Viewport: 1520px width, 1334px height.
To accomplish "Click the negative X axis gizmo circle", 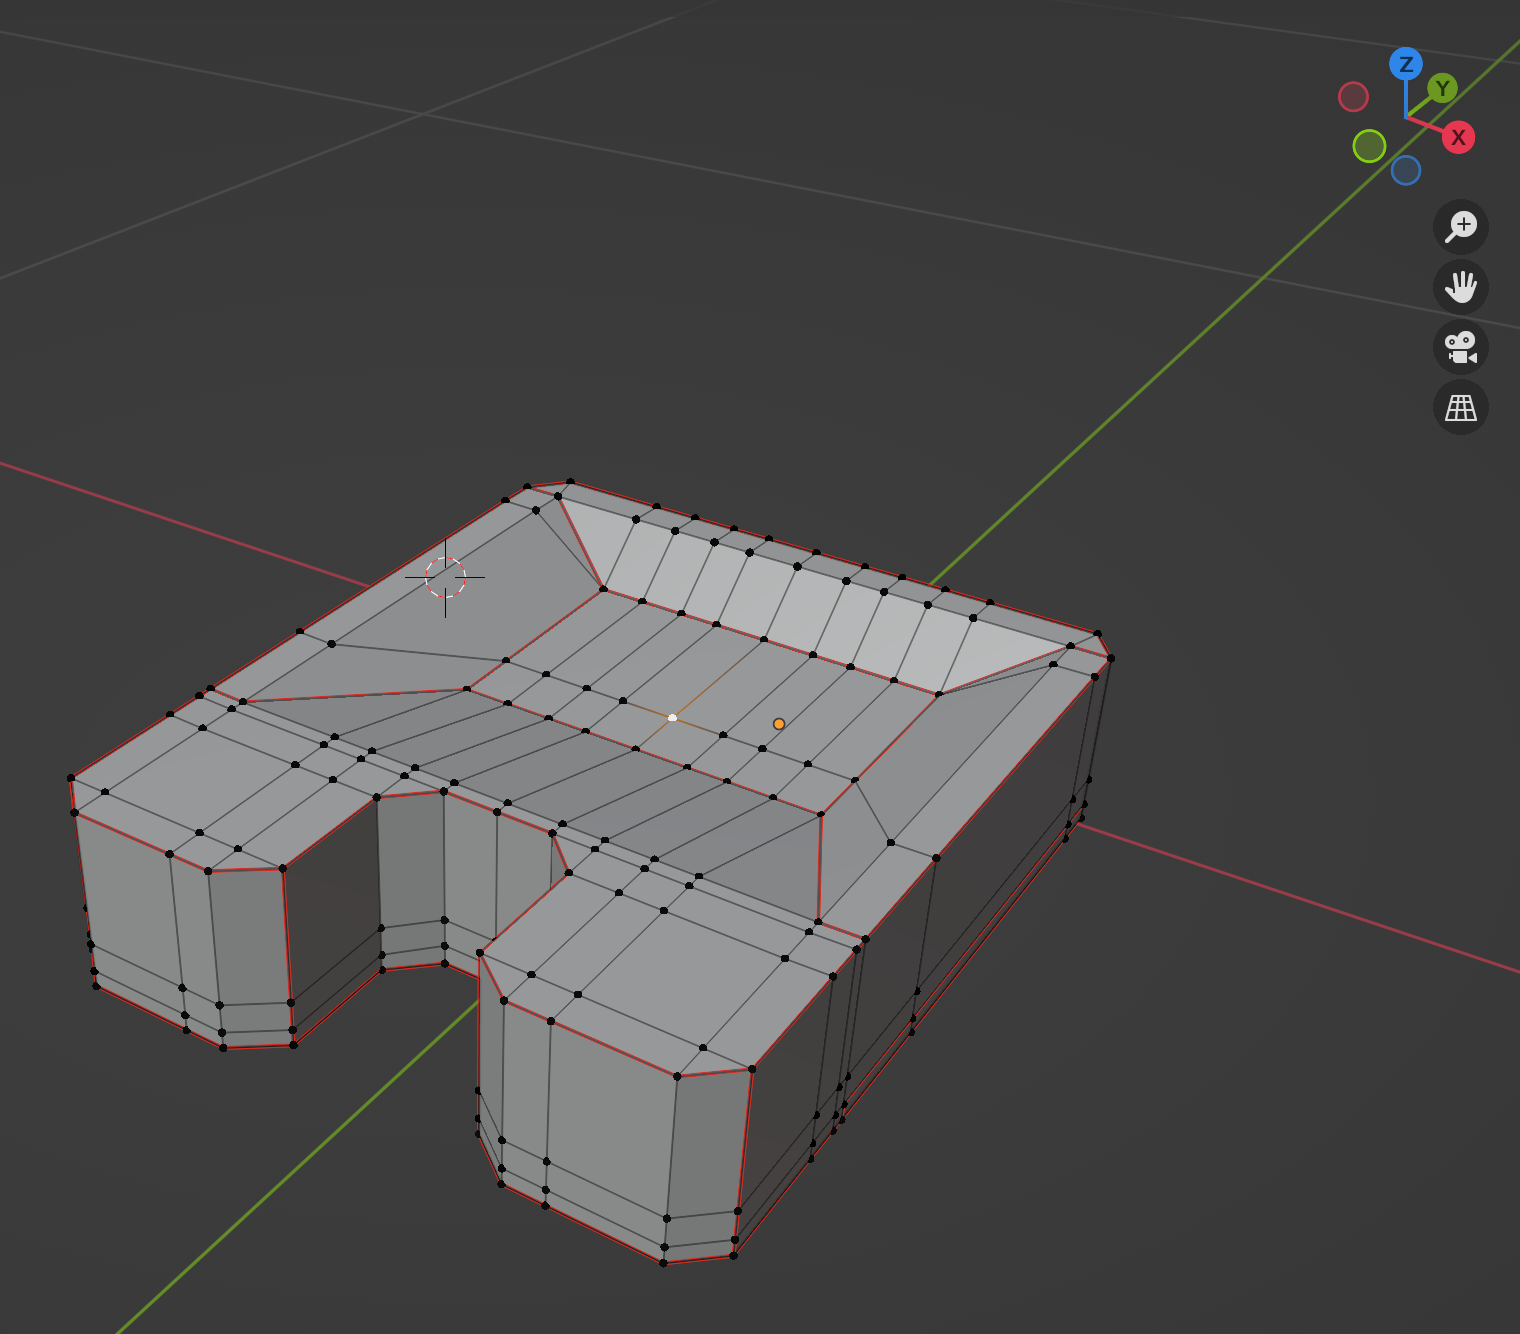I will click(1353, 97).
